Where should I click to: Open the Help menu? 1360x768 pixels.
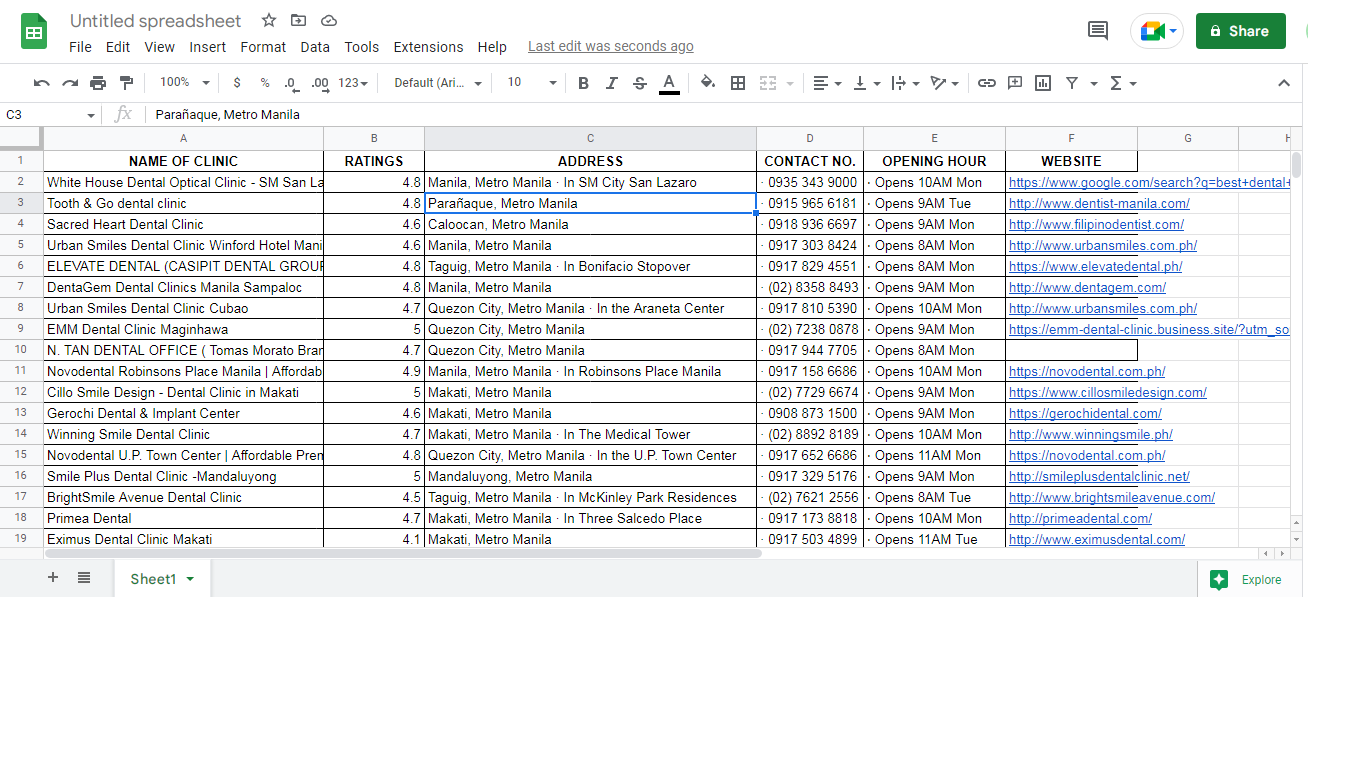point(492,47)
